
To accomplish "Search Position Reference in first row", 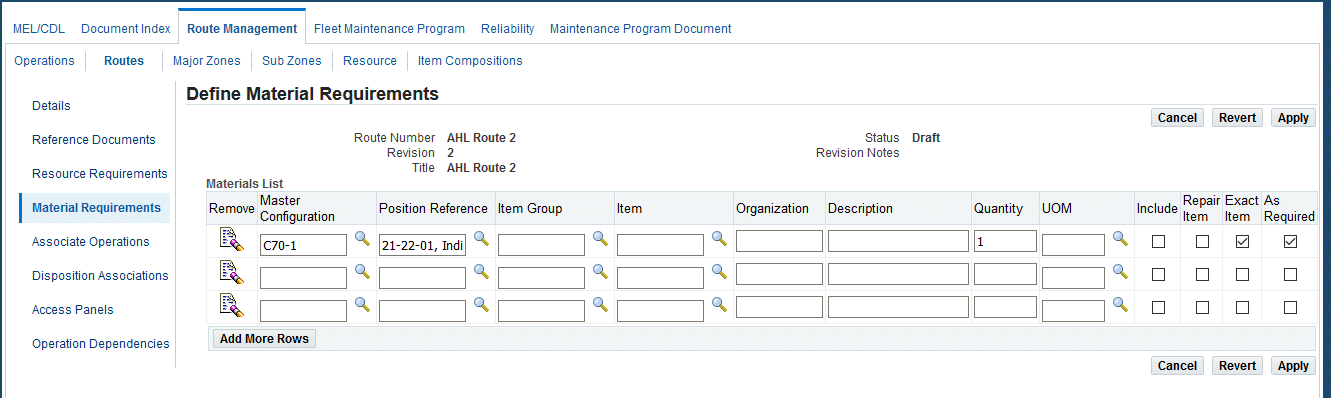I will click(x=481, y=239).
